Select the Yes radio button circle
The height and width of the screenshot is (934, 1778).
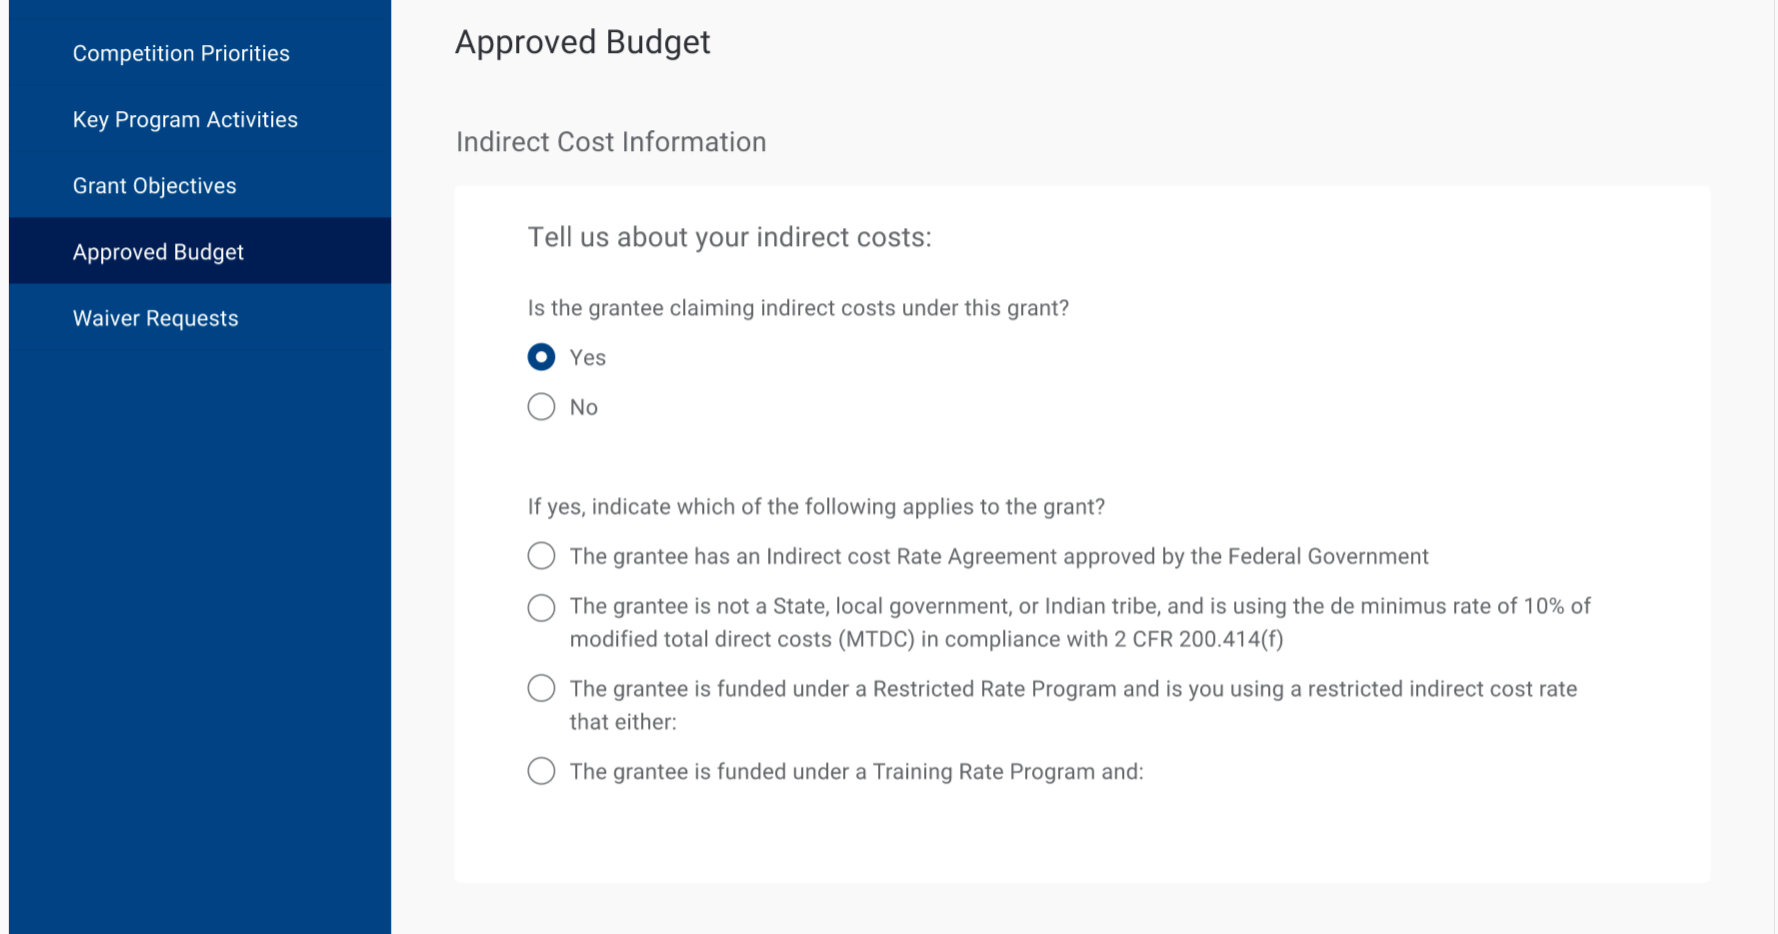click(x=541, y=357)
